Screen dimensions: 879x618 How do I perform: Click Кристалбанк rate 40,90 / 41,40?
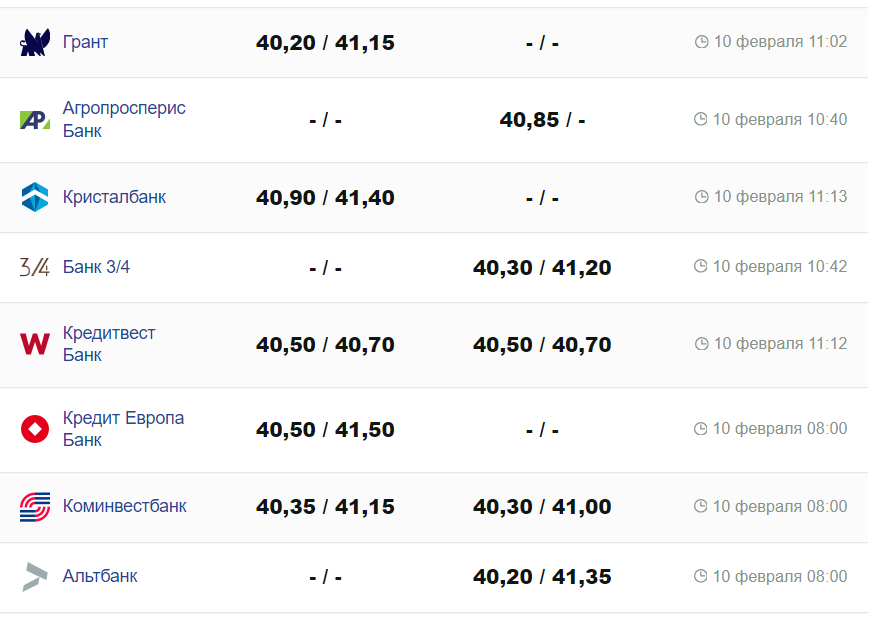(x=325, y=198)
